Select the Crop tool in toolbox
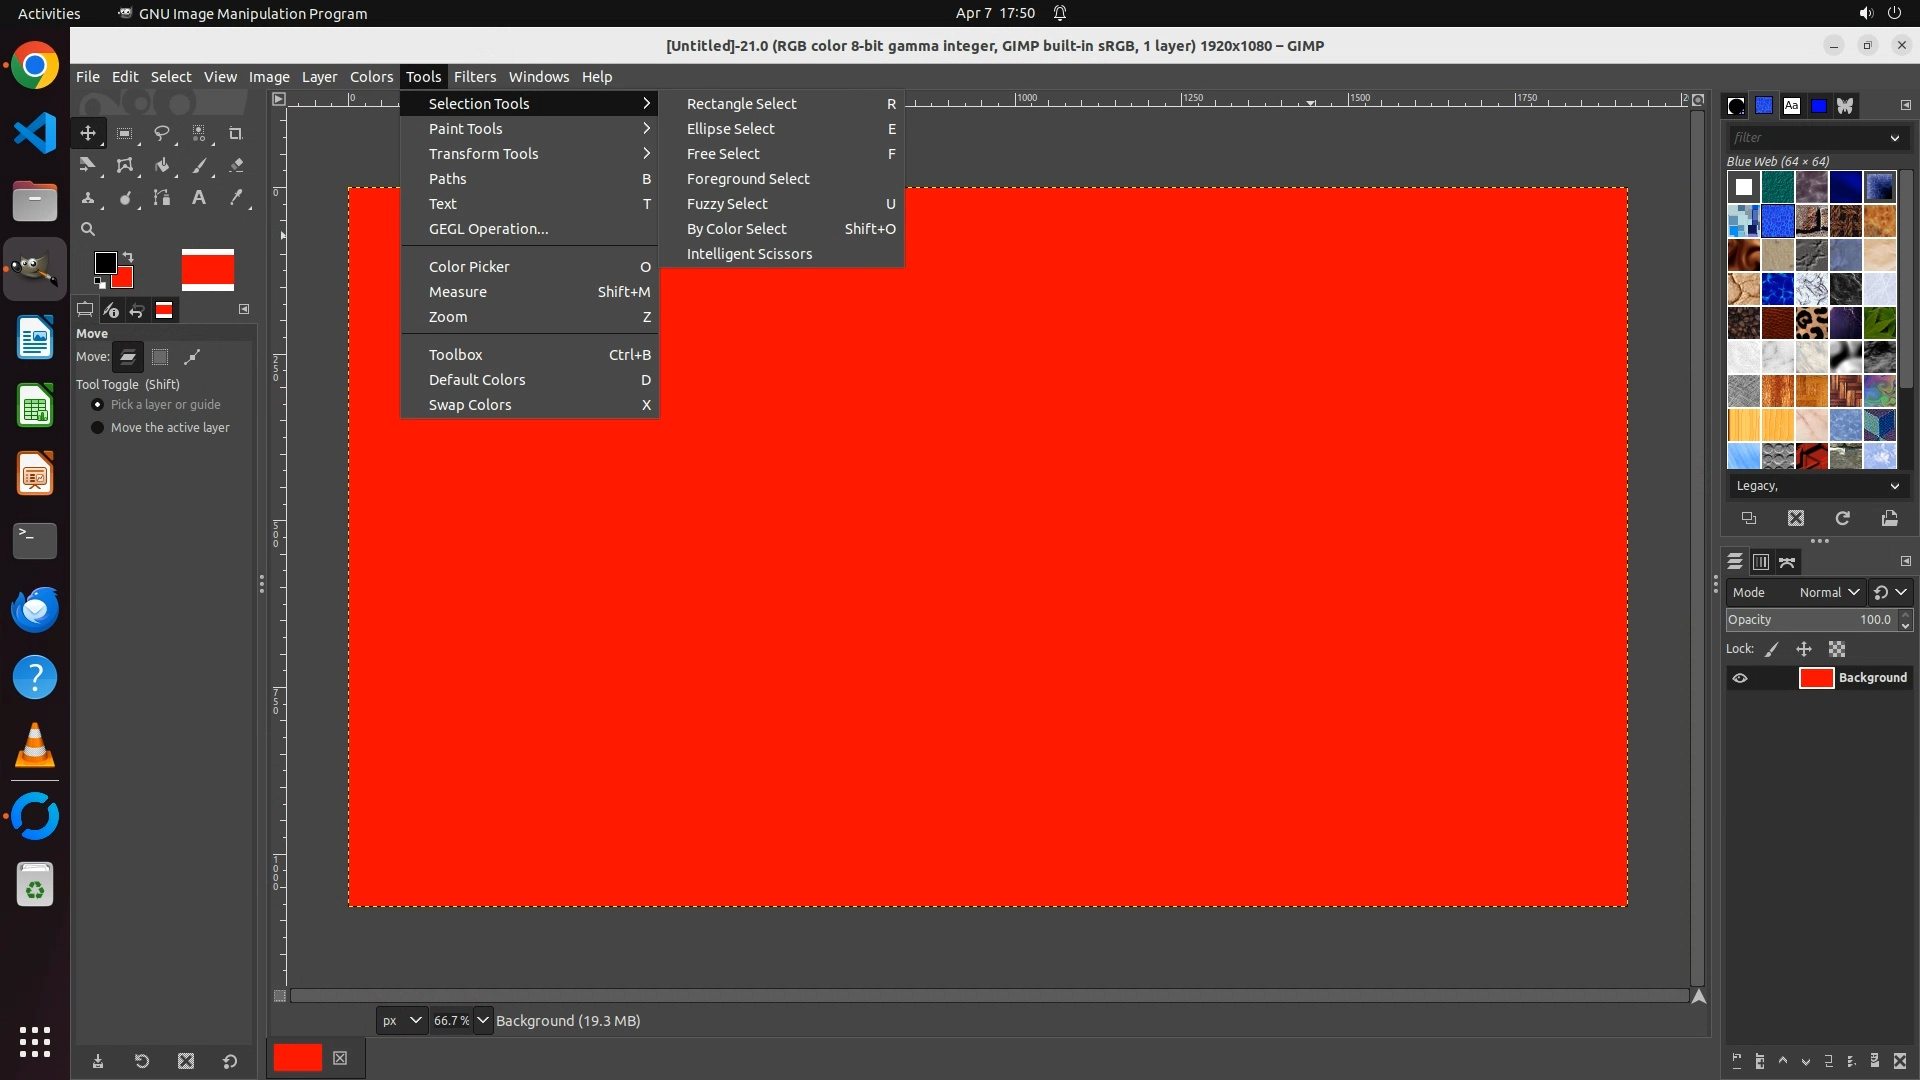 click(236, 133)
